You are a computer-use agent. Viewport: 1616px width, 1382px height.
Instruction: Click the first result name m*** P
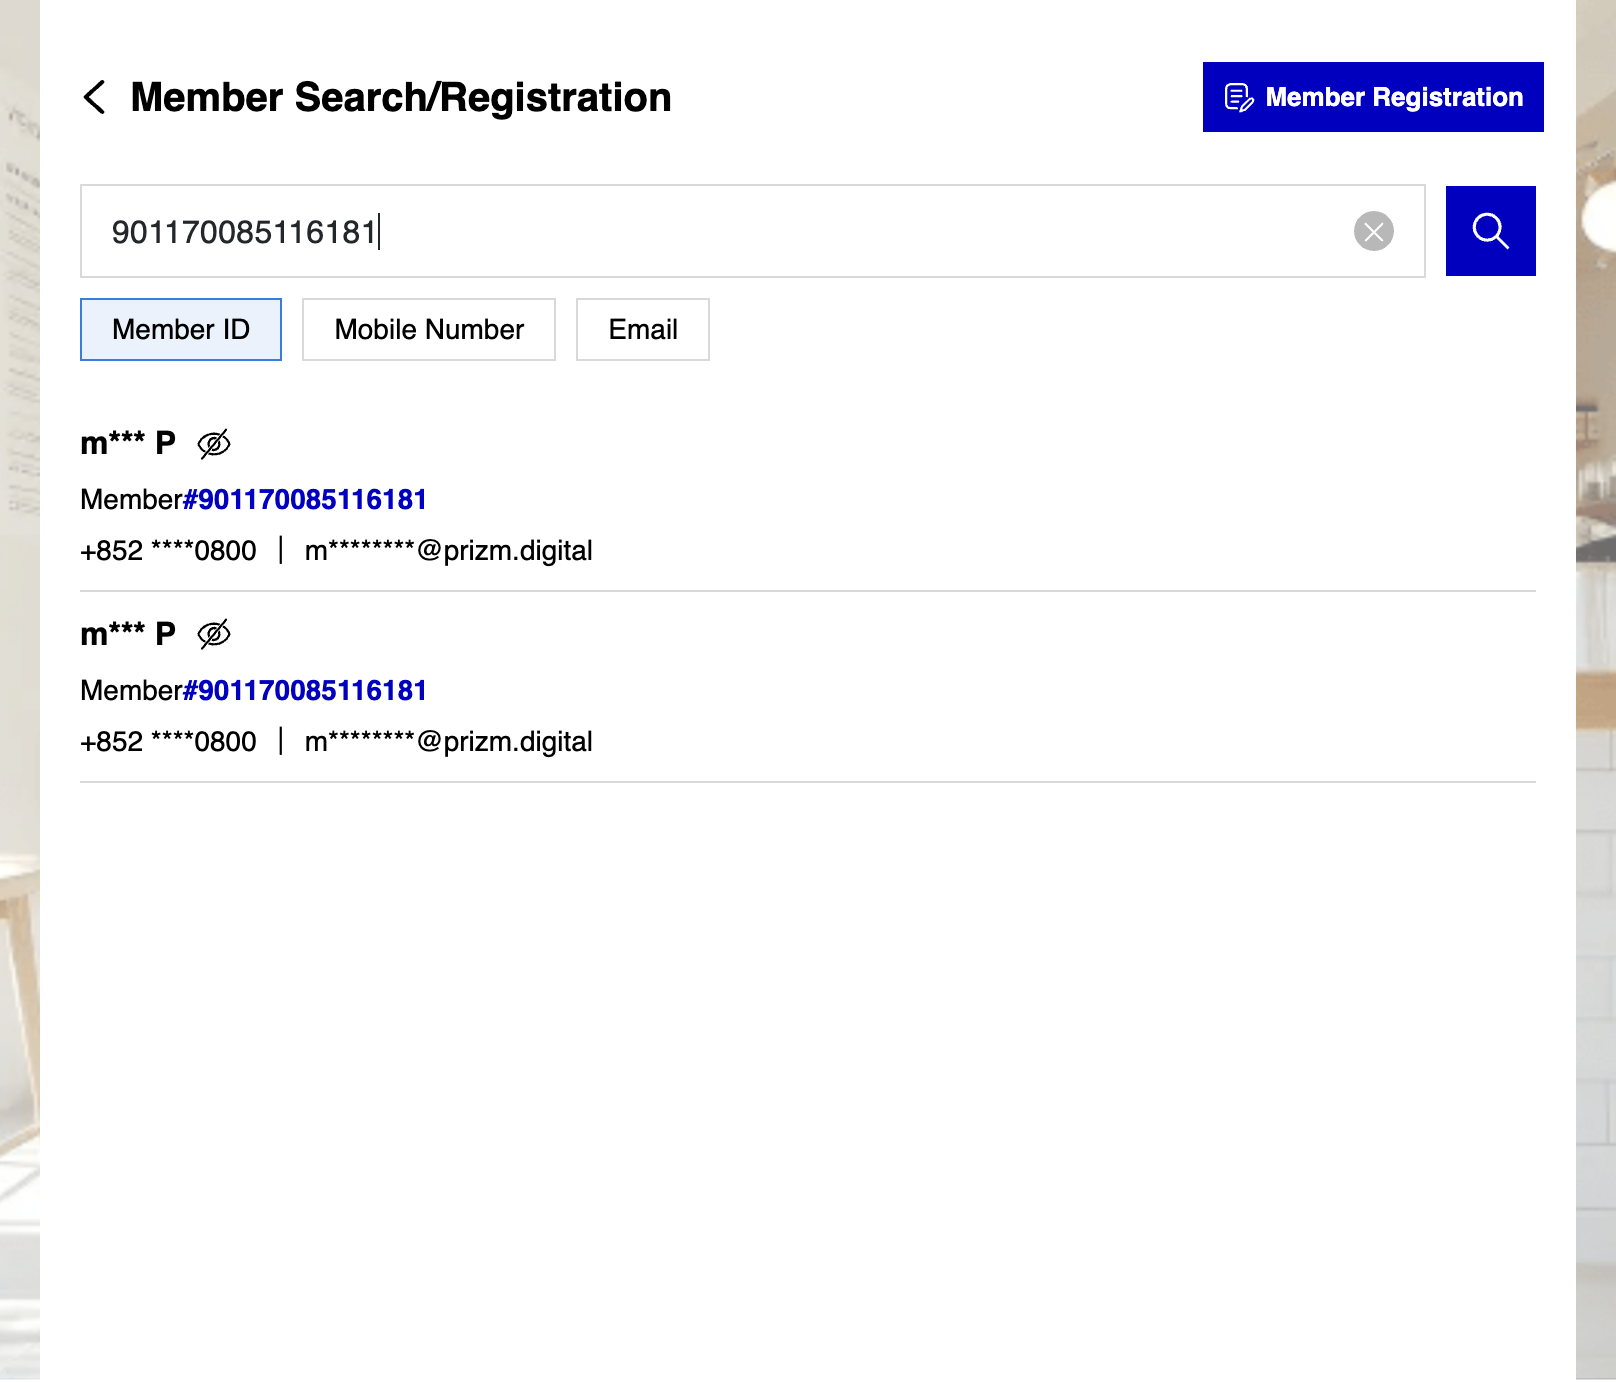pyautogui.click(x=128, y=443)
